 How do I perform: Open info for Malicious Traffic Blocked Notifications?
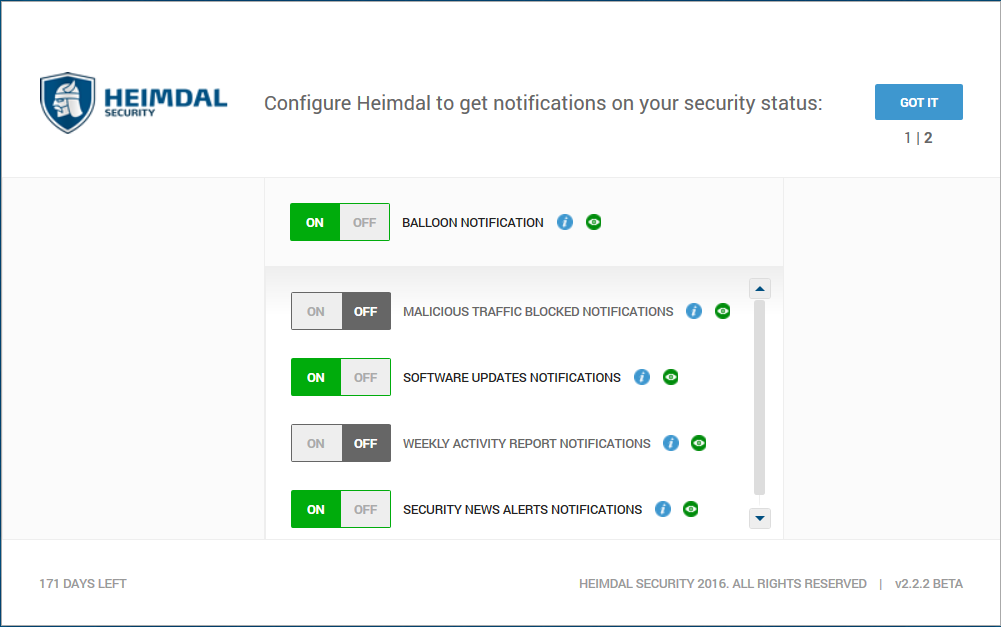(x=693, y=311)
